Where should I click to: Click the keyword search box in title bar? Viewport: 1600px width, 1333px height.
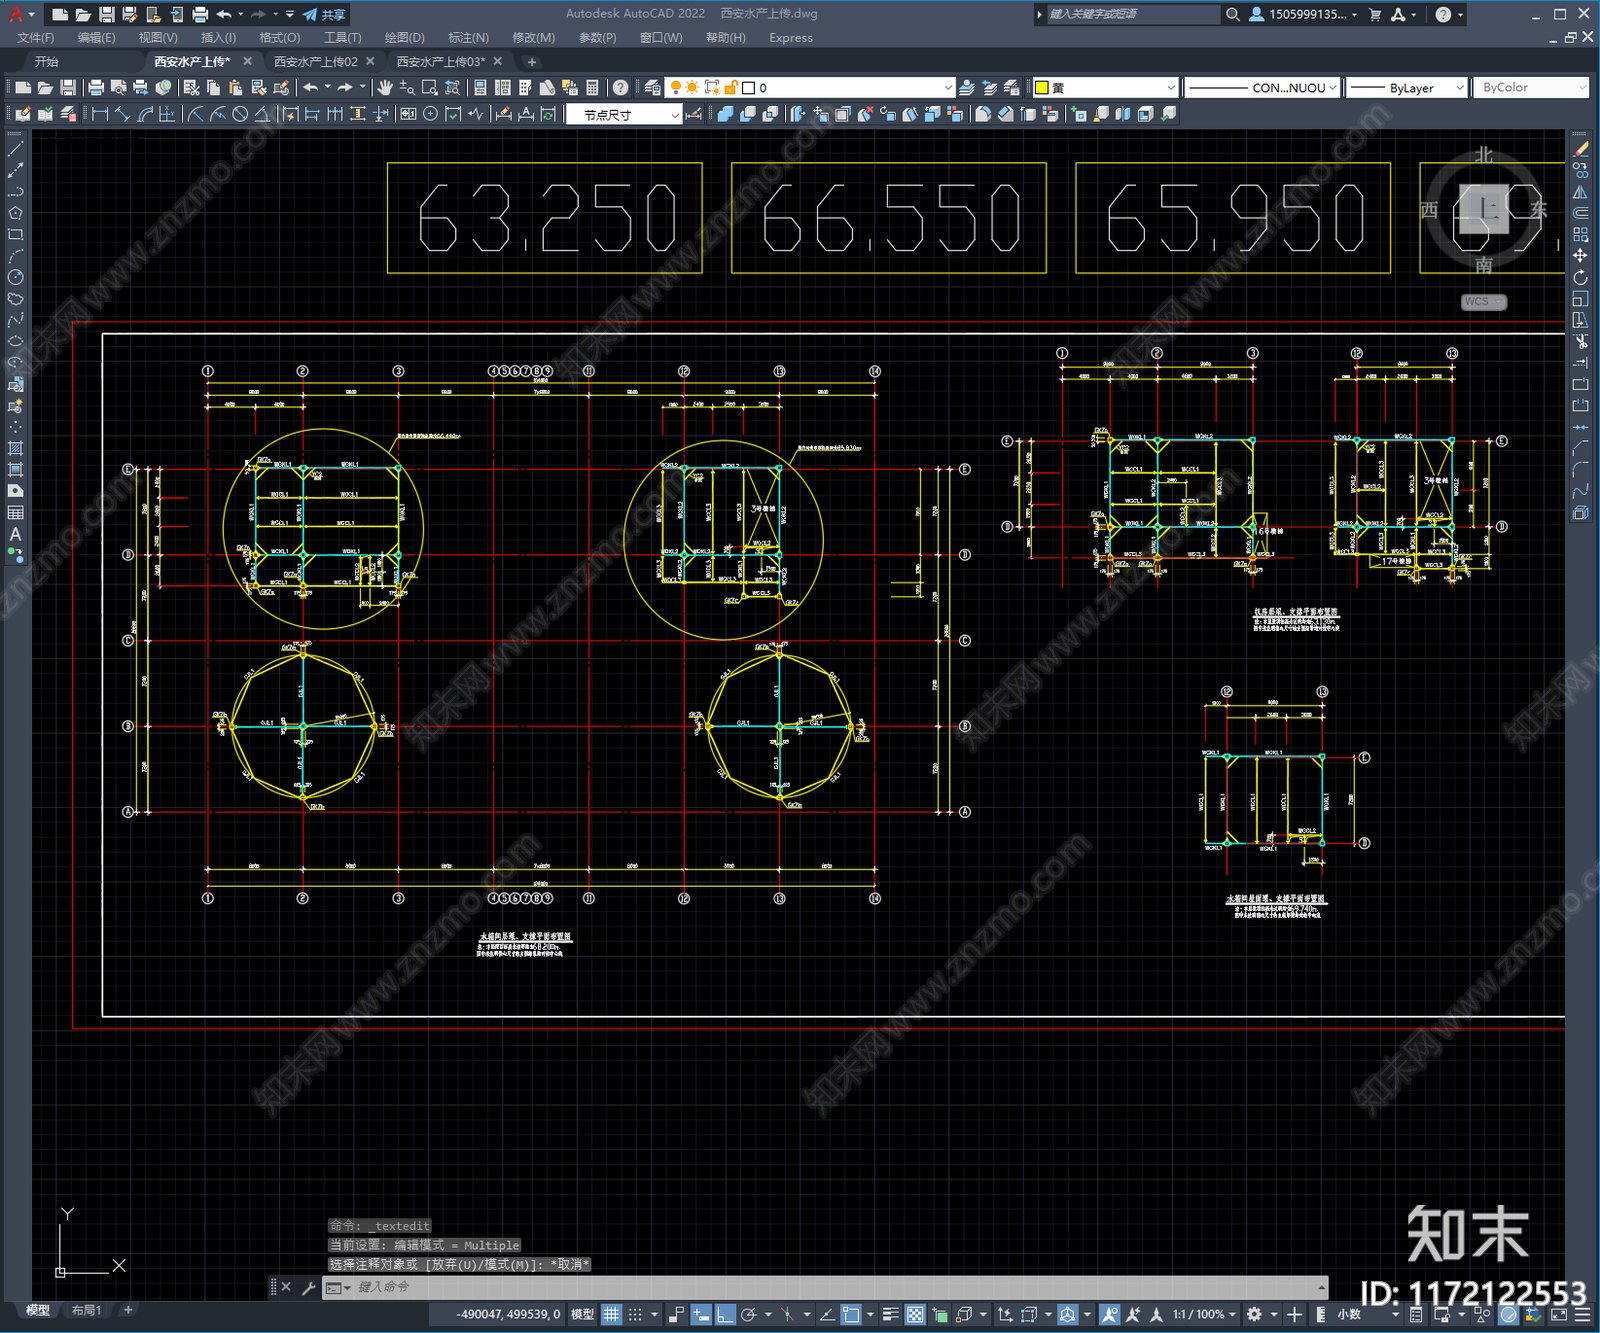pyautogui.click(x=1133, y=14)
